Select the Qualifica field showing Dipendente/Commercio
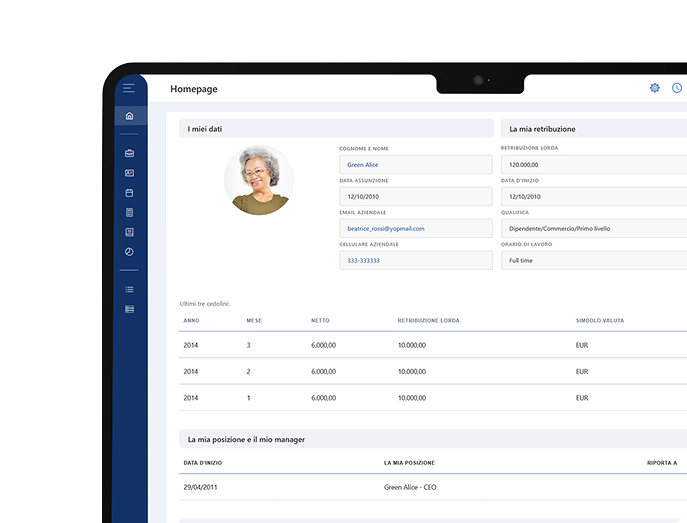Viewport: 687px width, 523px height. 593,228
